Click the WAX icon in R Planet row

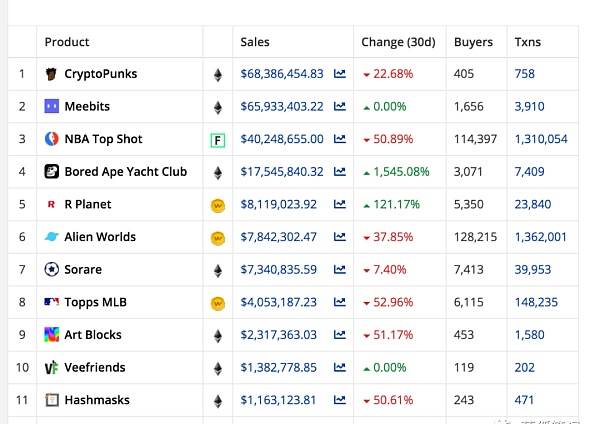pyautogui.click(x=218, y=205)
